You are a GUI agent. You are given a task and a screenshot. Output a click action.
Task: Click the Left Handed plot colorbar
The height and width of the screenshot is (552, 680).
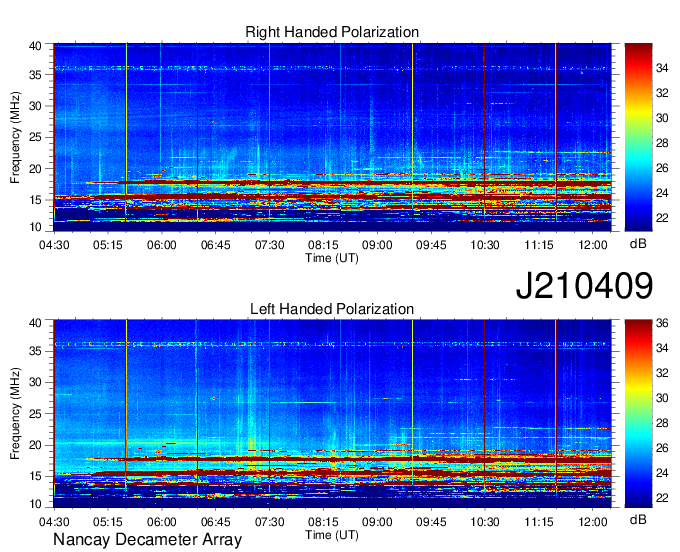point(638,414)
